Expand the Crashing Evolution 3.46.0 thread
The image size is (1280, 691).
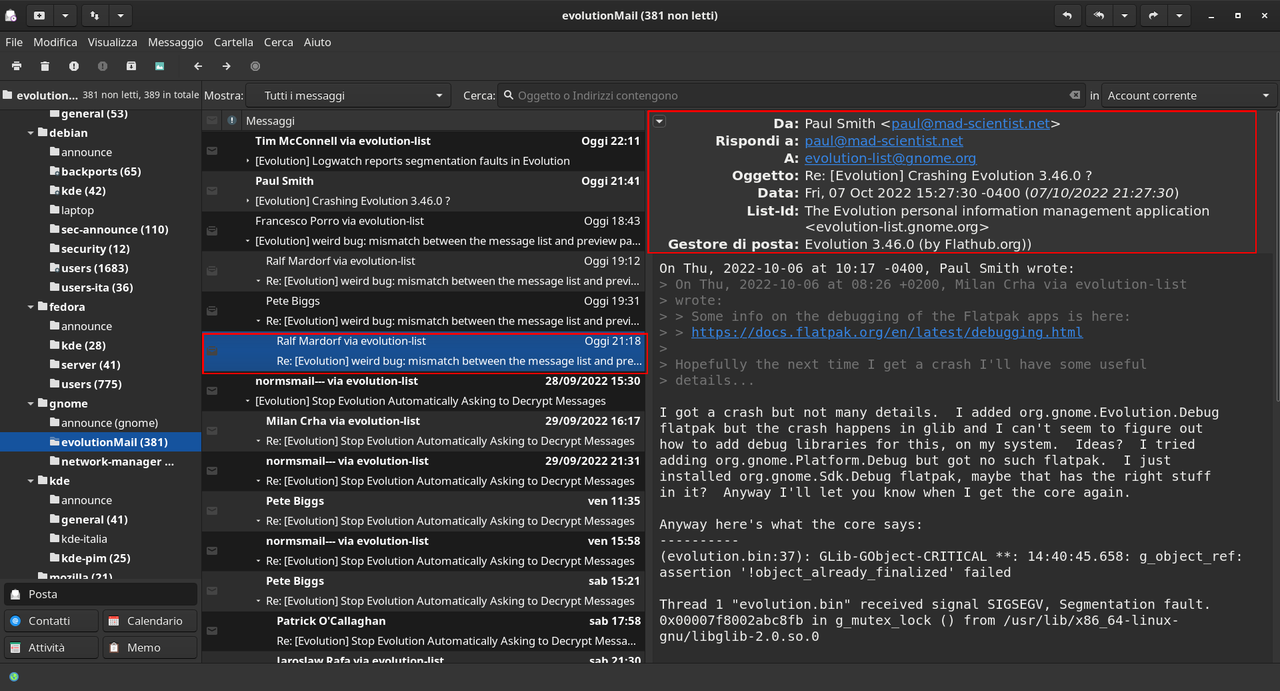[x=248, y=201]
